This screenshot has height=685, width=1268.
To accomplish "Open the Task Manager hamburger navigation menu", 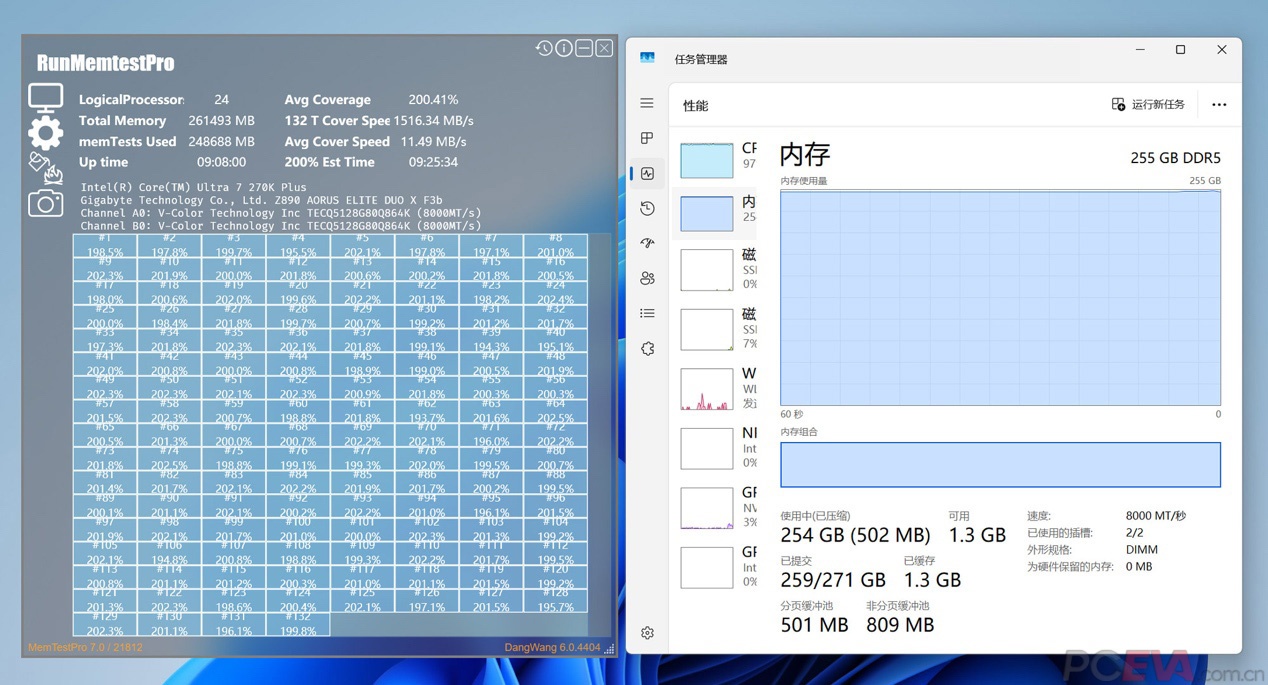I will 647,103.
